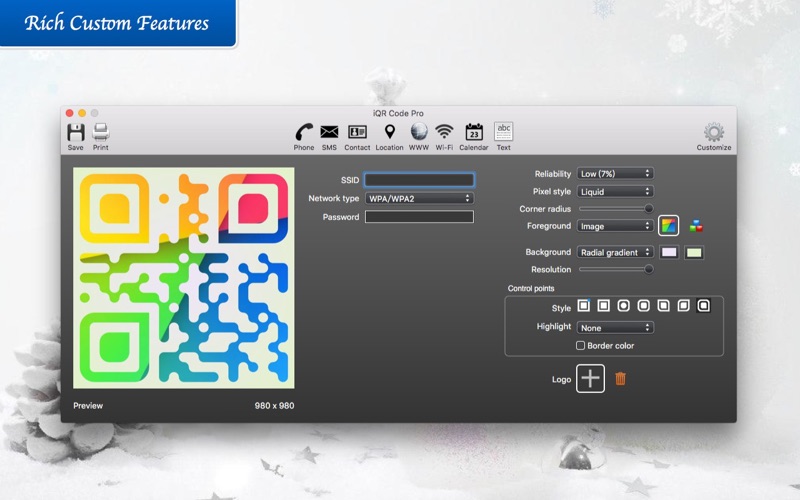Click the foreground image well
The image size is (800, 500).
click(668, 226)
